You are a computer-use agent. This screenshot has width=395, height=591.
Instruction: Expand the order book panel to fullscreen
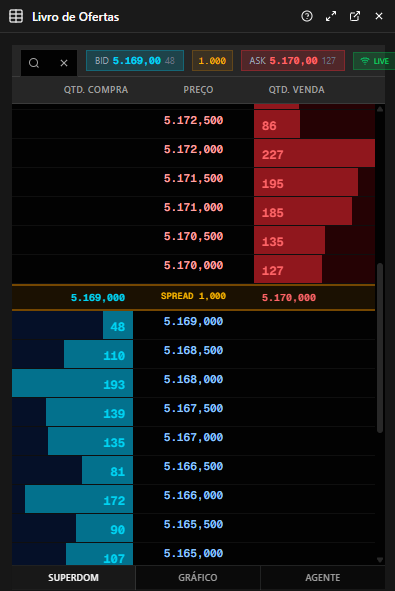click(331, 16)
